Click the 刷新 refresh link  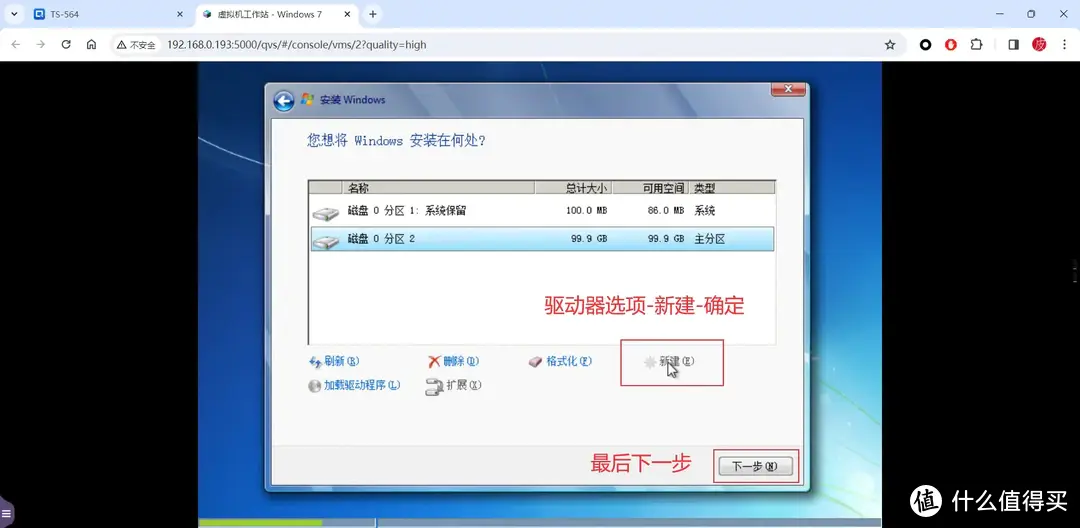[334, 361]
